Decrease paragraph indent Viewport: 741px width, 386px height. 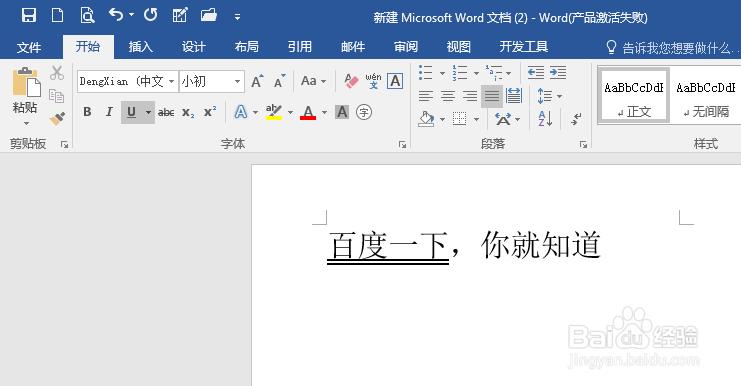[x=536, y=73]
